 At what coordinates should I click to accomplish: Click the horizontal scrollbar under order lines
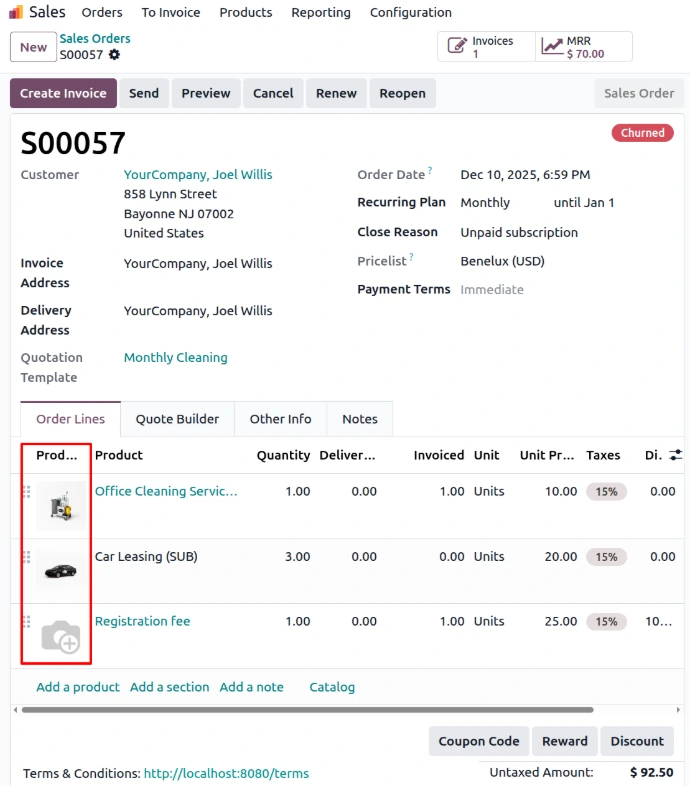tap(300, 710)
